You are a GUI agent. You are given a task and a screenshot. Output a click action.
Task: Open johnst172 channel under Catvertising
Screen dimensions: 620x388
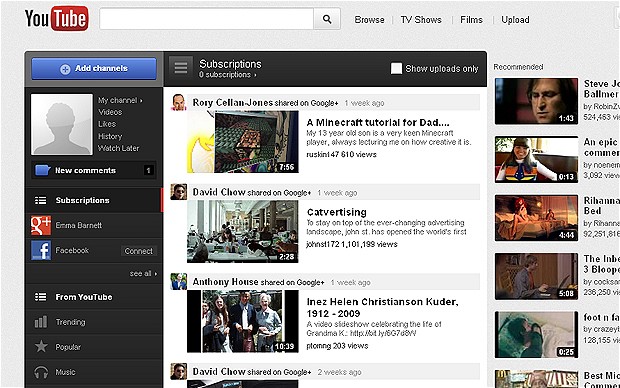click(x=322, y=244)
